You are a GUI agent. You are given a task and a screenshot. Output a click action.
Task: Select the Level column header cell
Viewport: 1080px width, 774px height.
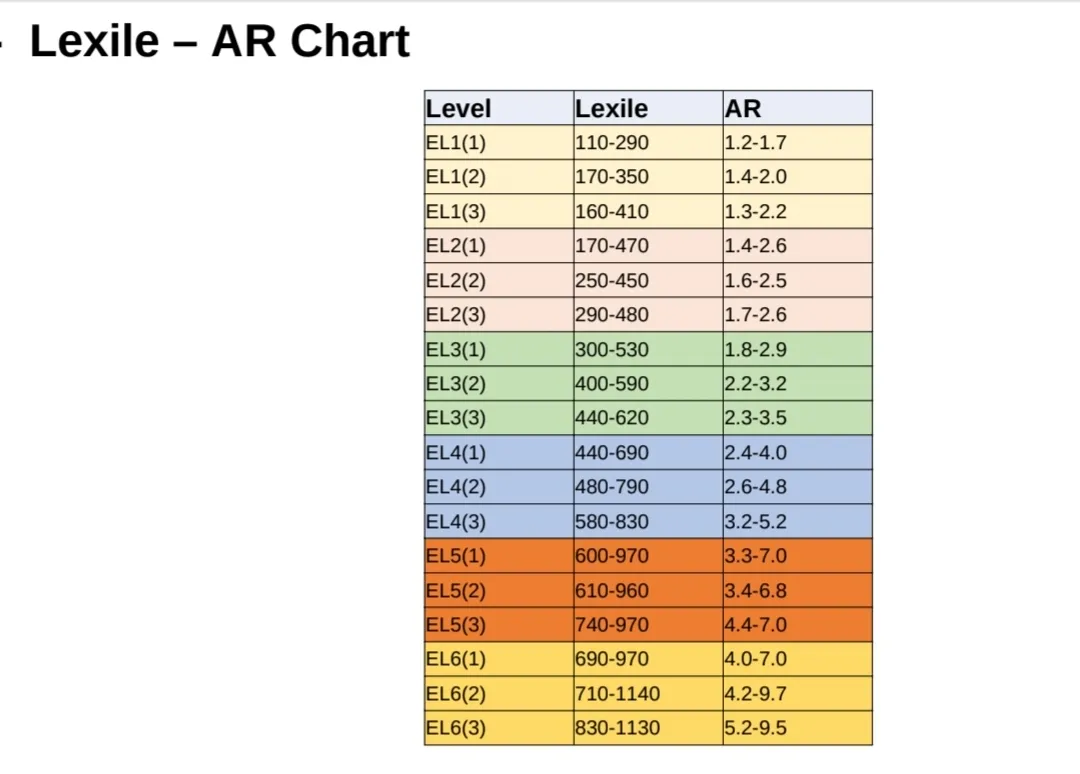(x=498, y=108)
